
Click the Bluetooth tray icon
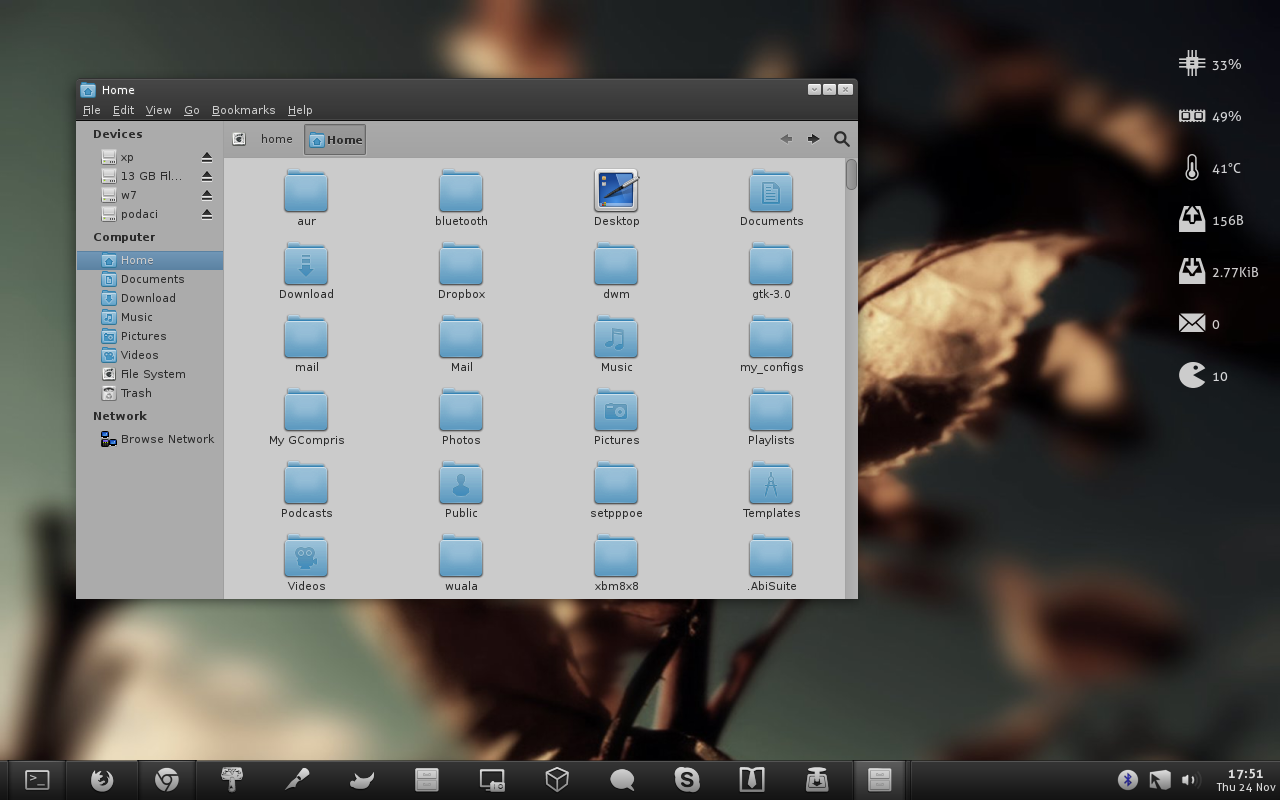(1127, 779)
